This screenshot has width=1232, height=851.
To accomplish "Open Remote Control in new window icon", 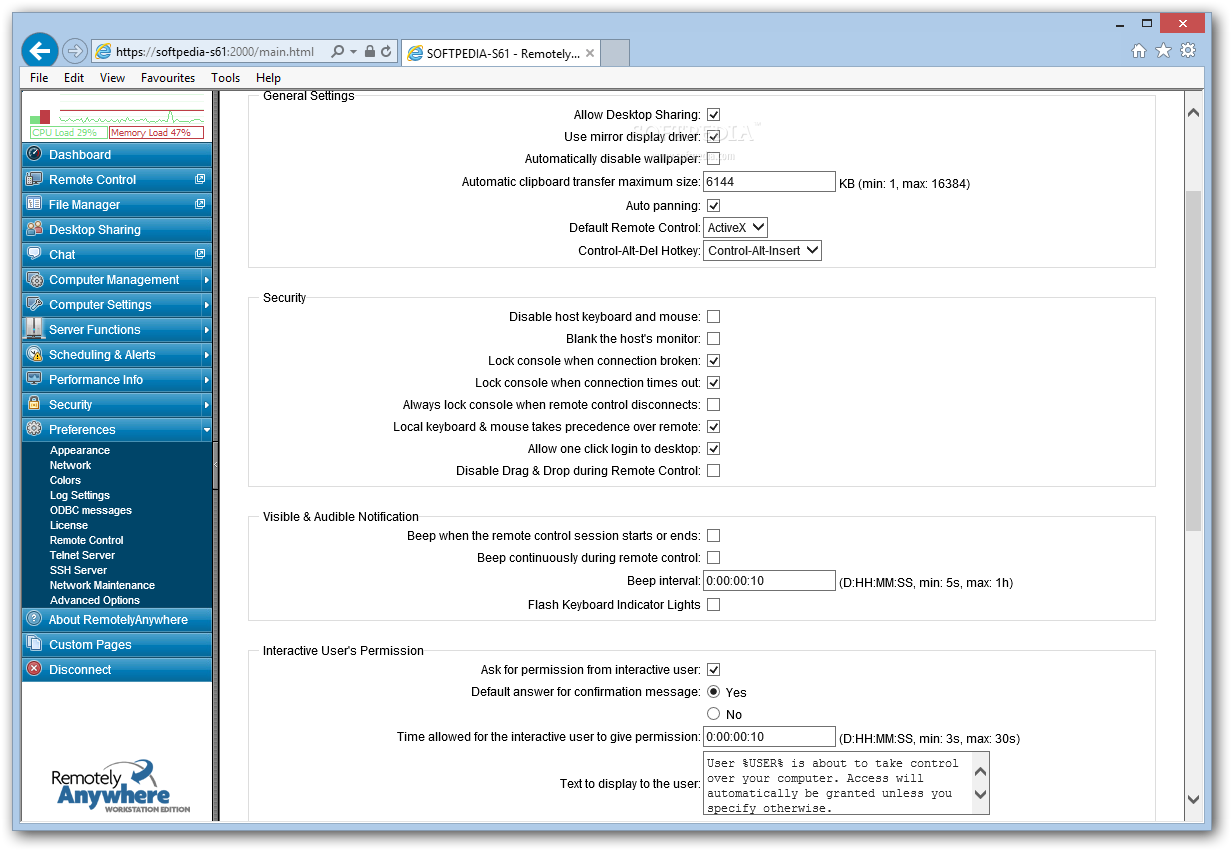I will click(200, 179).
